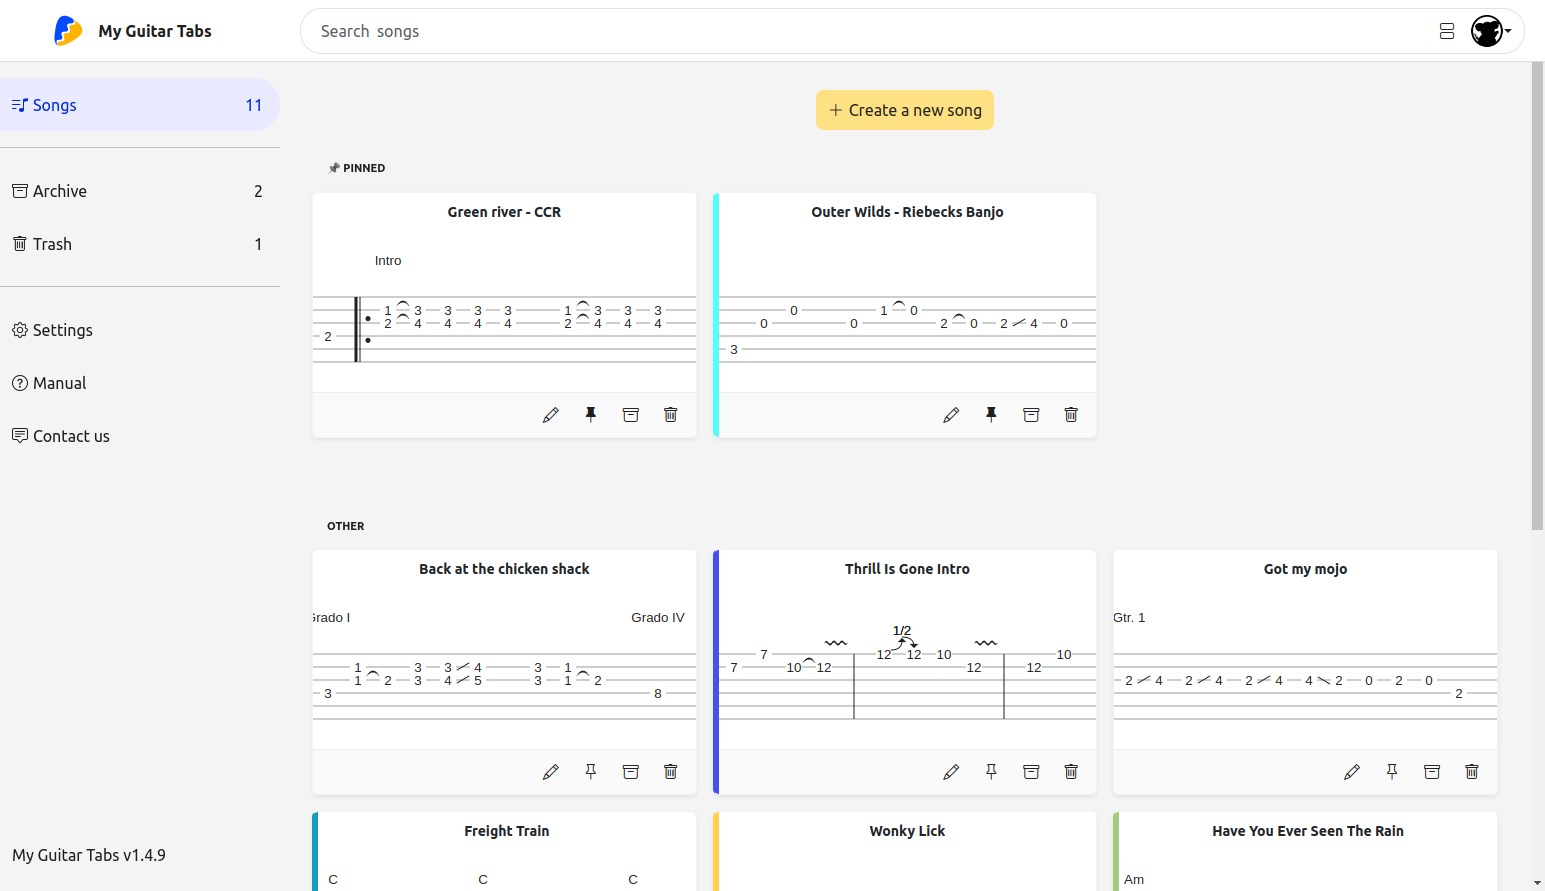Click the page vertical scrollbar
This screenshot has height=891, width=1545.
[1537, 300]
